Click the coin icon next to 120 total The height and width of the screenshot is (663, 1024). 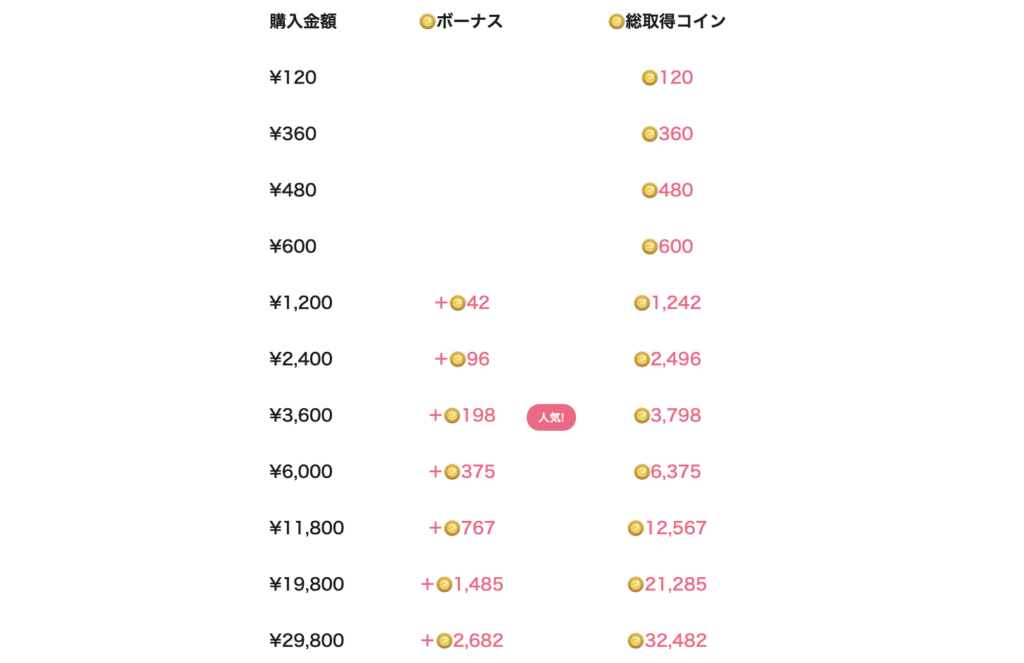pyautogui.click(x=649, y=78)
